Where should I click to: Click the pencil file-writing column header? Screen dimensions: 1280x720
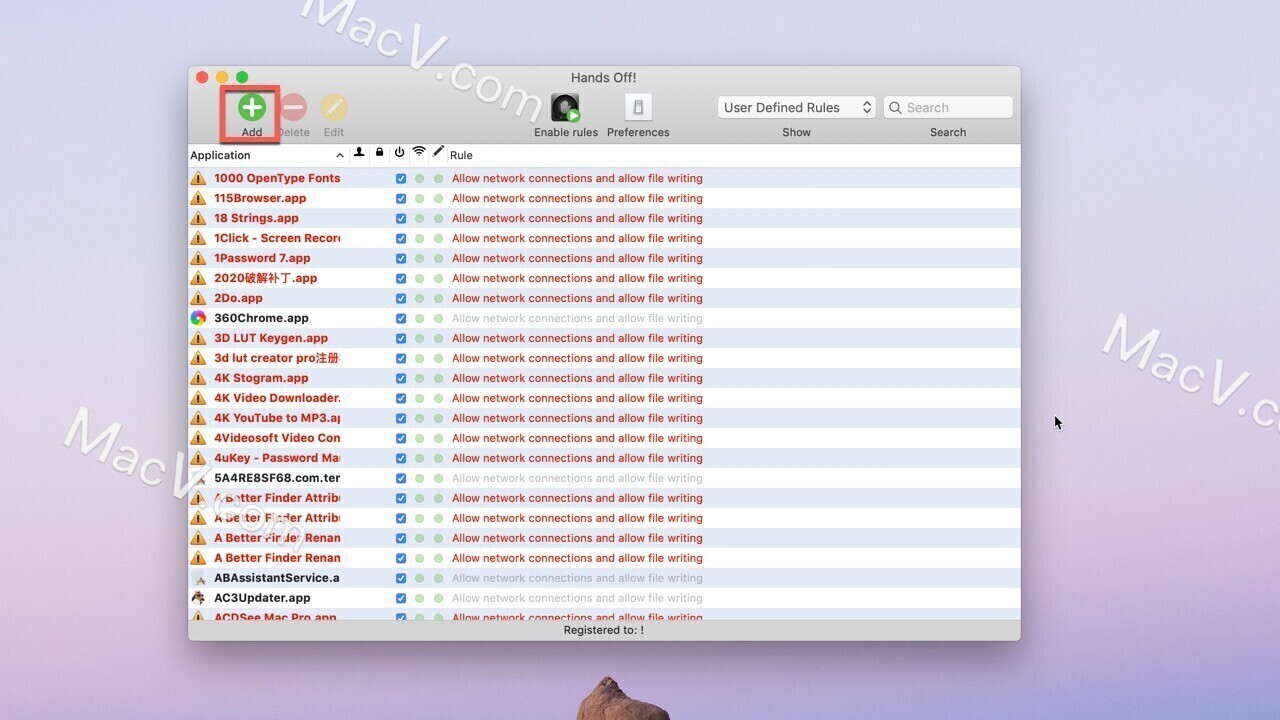pyautogui.click(x=438, y=153)
